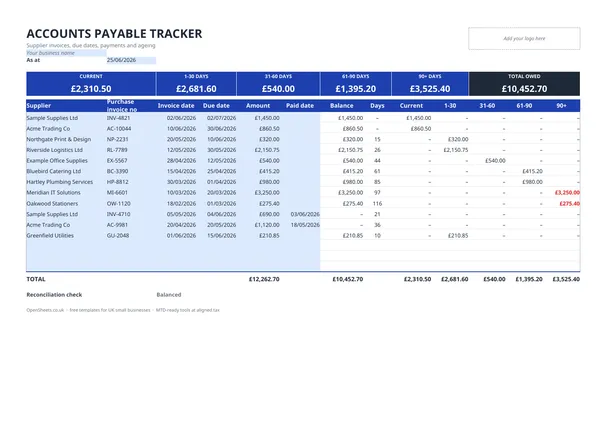Screen dimensions: 600x424
Task: Click invoice number BC-3390
Action: coord(117,171)
